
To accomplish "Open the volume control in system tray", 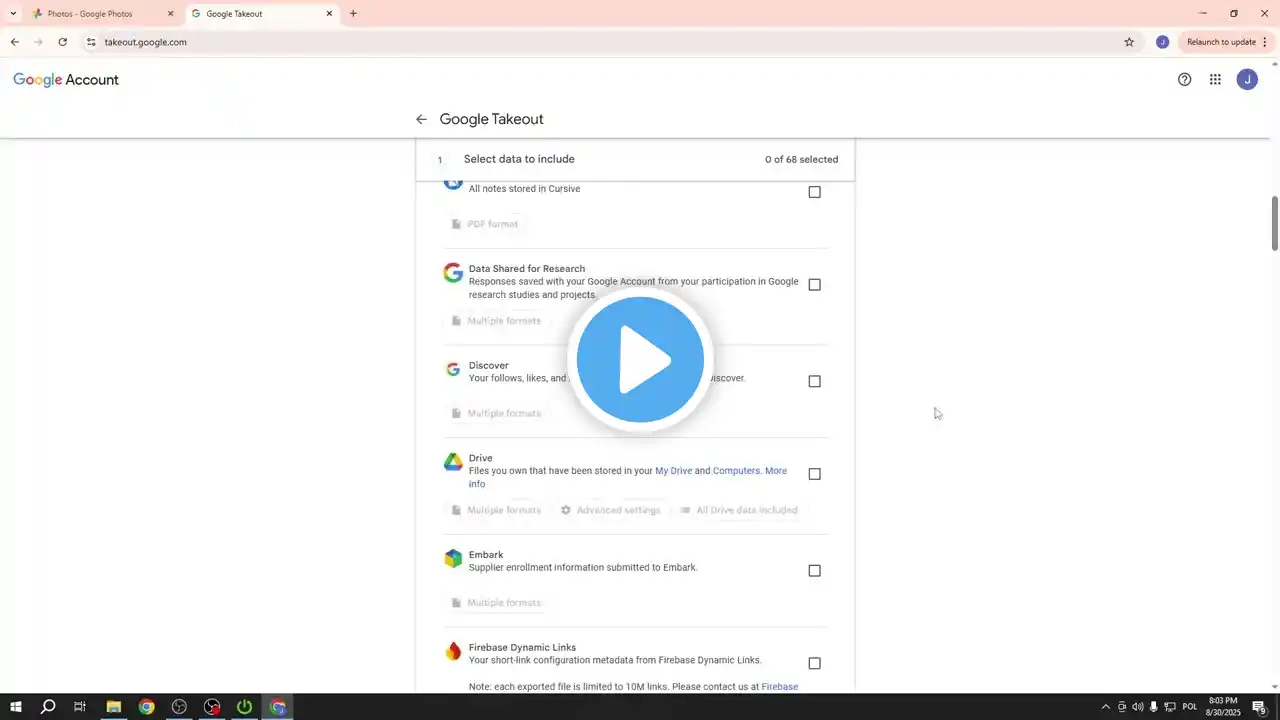I will click(x=1138, y=707).
